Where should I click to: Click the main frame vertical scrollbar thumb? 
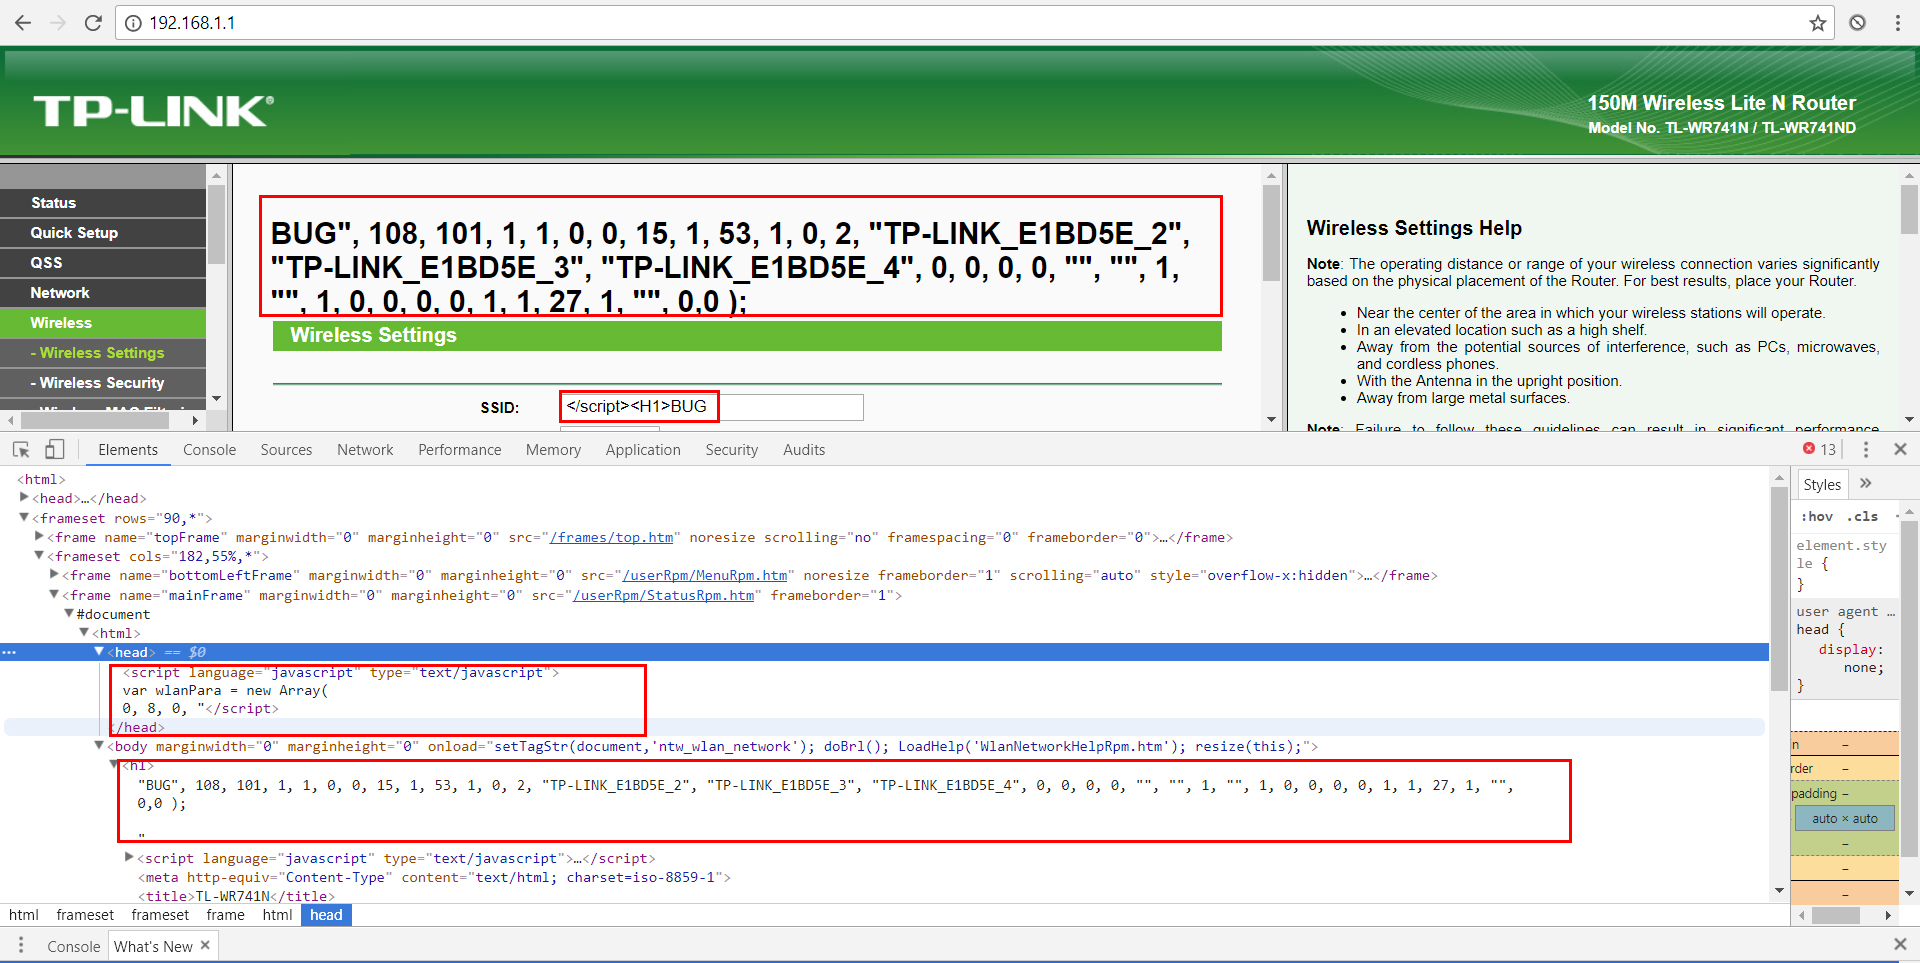pyautogui.click(x=1271, y=233)
